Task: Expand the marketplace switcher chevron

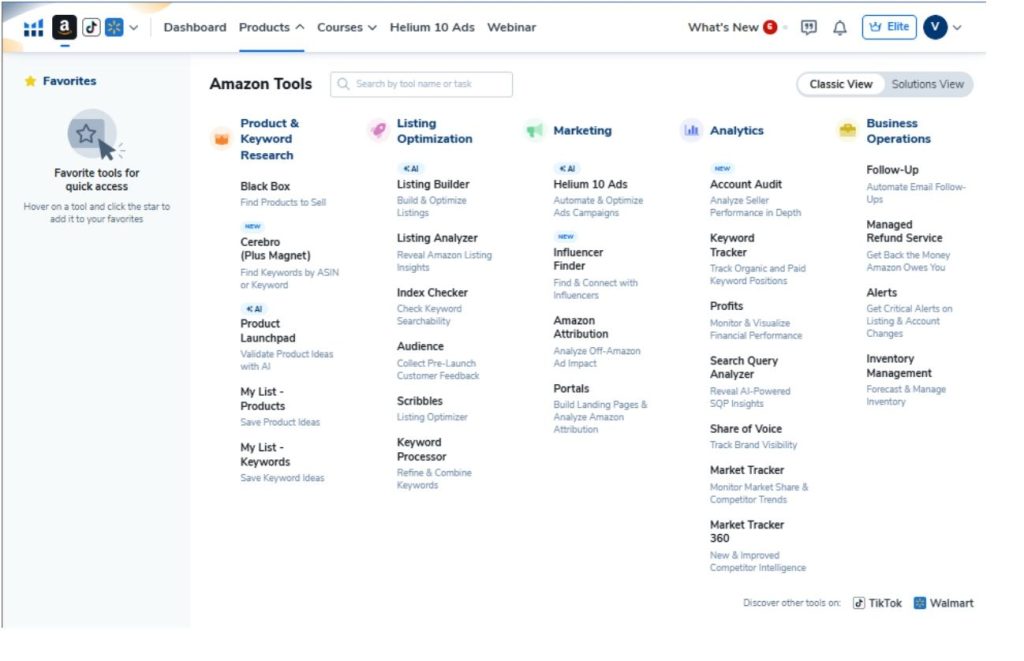Action: click(x=134, y=27)
